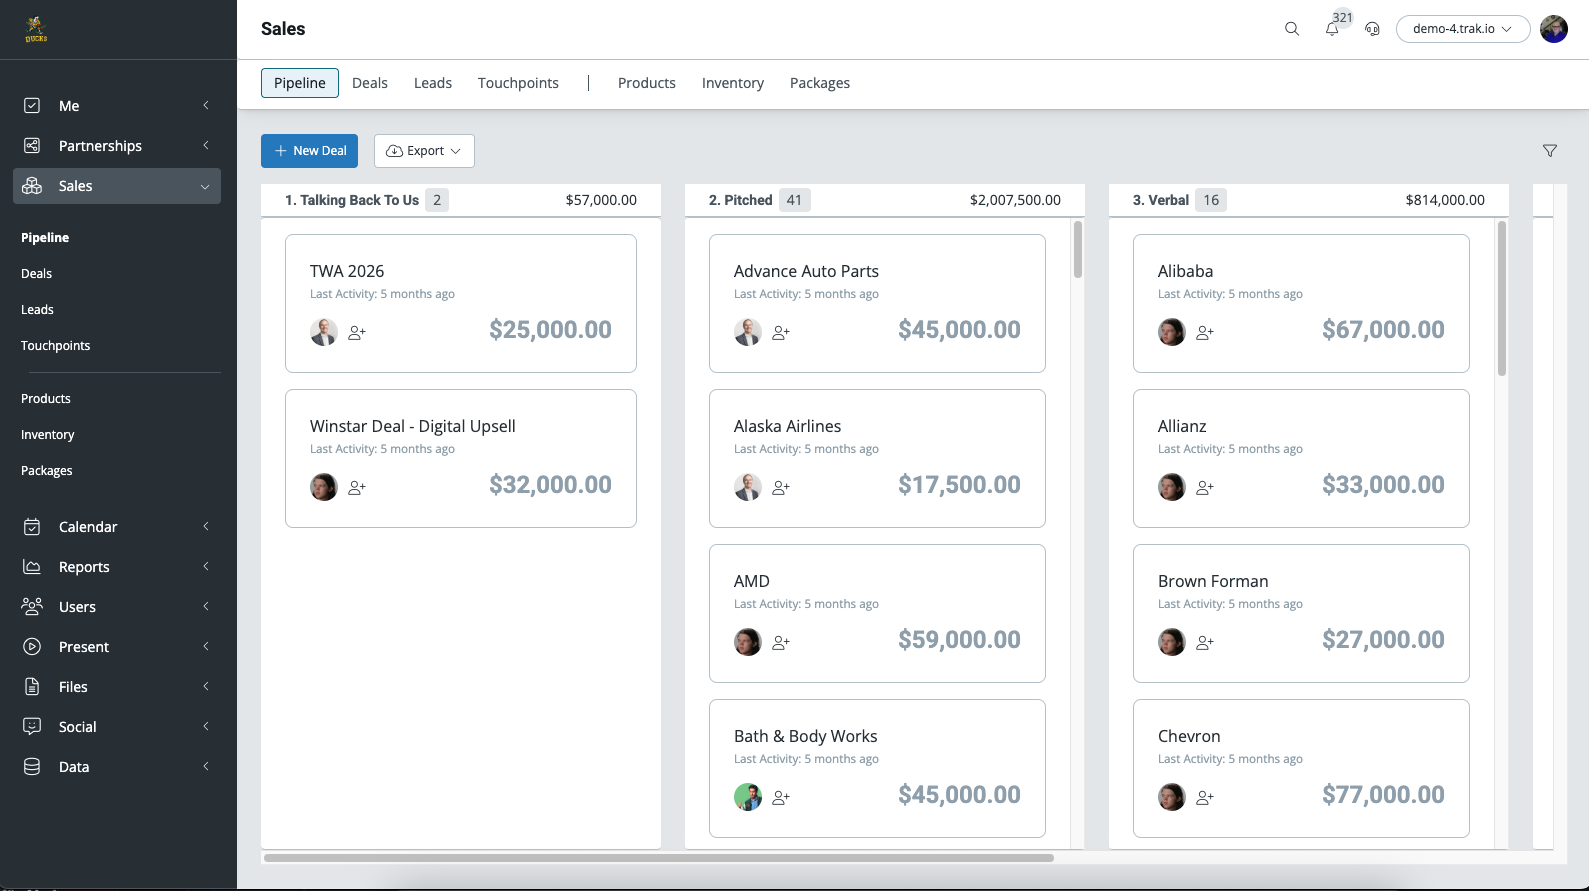Viewport: 1589px width, 891px height.
Task: Expand the Social sidebar section
Action: point(206,727)
